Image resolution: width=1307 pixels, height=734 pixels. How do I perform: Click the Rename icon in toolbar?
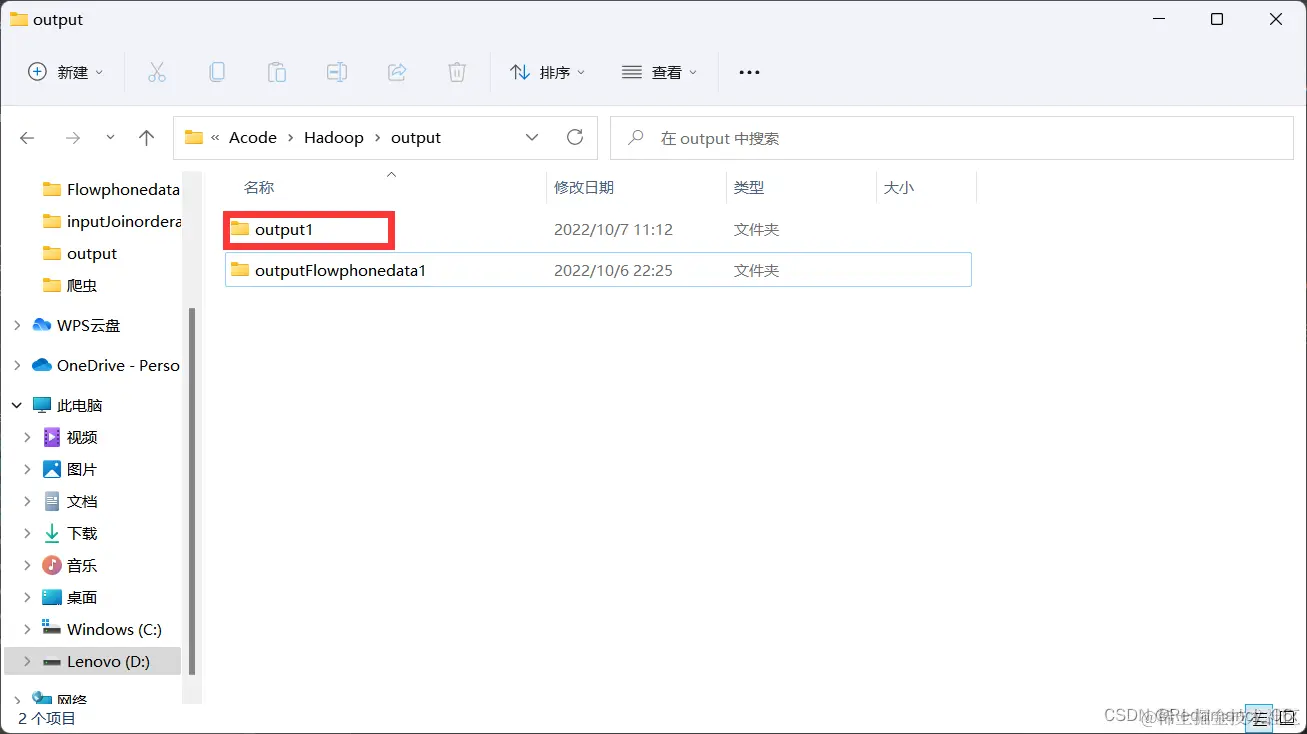tap(337, 72)
